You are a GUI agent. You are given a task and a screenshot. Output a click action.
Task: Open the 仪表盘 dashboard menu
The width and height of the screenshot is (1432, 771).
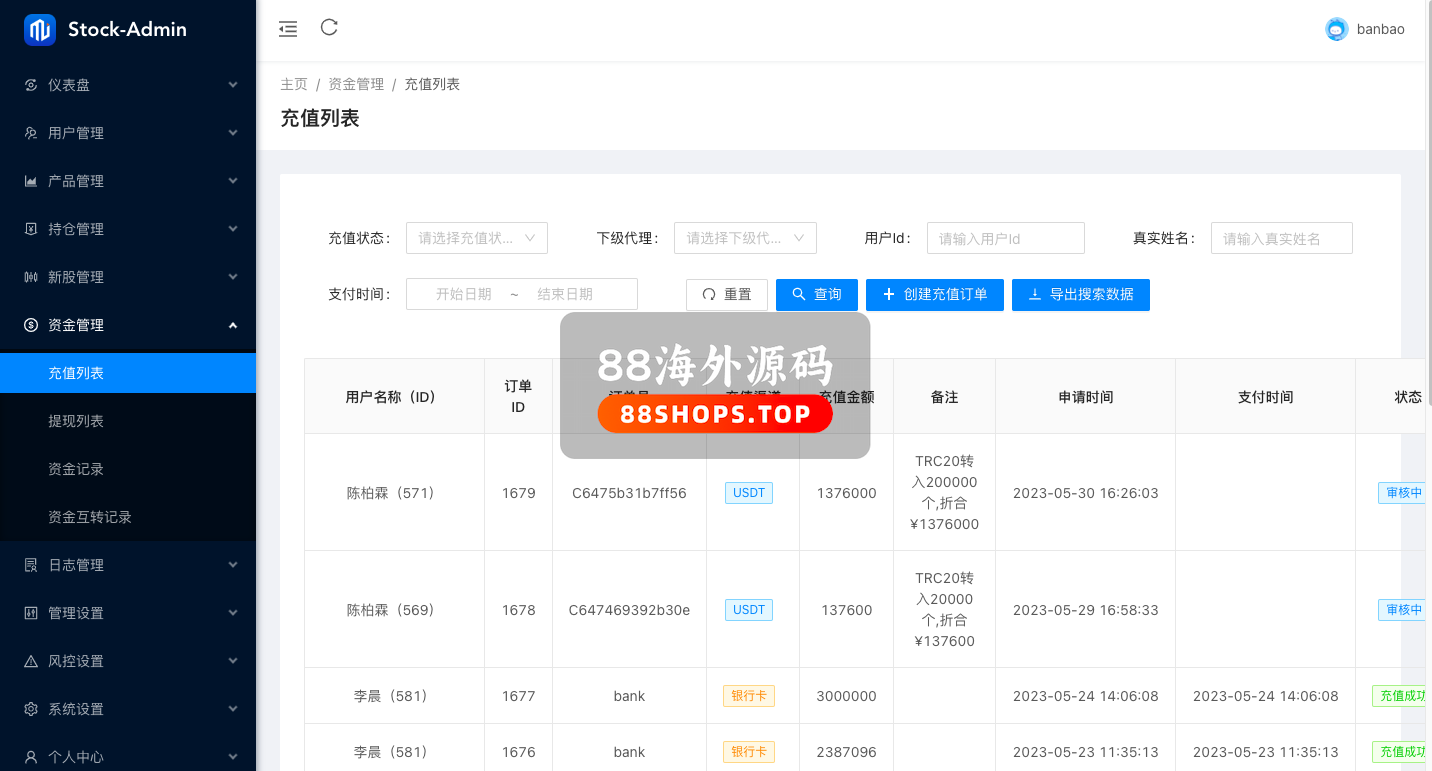click(x=128, y=85)
